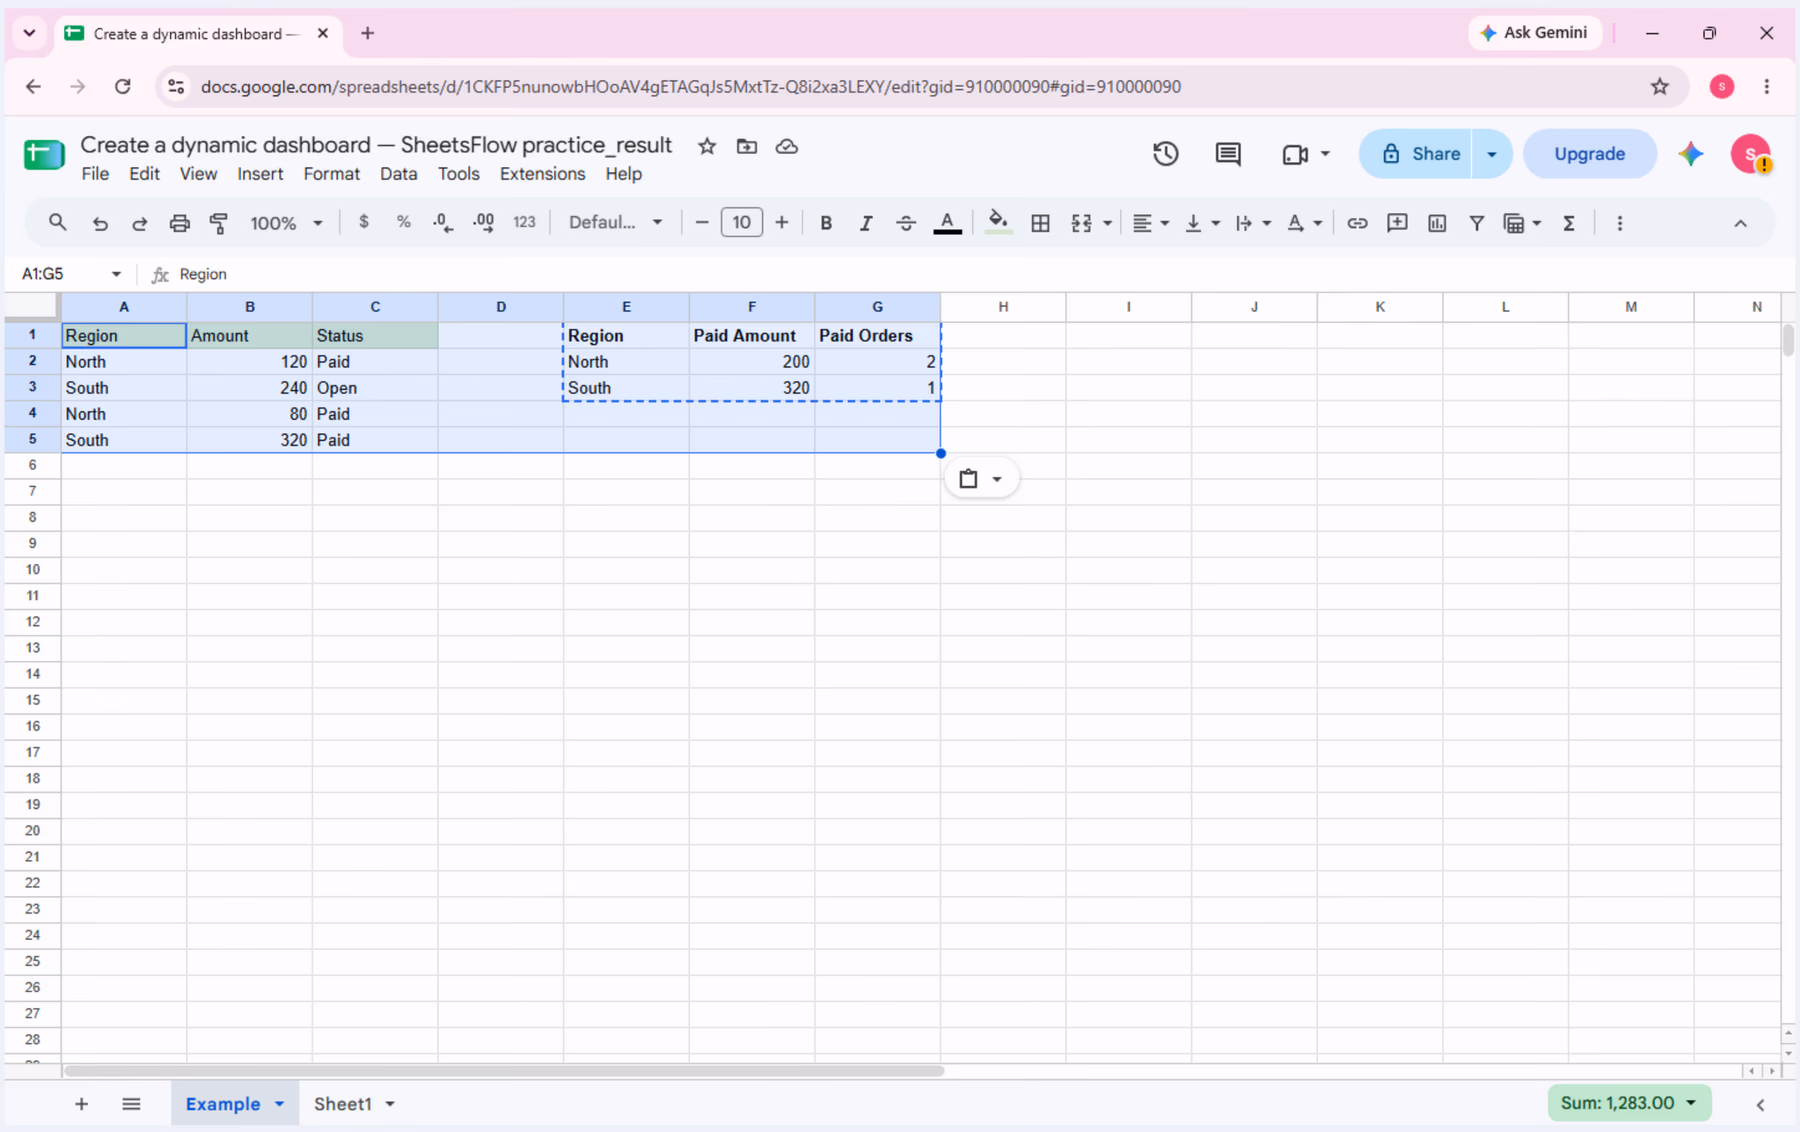Viewport: 1800px width, 1132px height.
Task: Click the print icon
Action: pyautogui.click(x=179, y=223)
